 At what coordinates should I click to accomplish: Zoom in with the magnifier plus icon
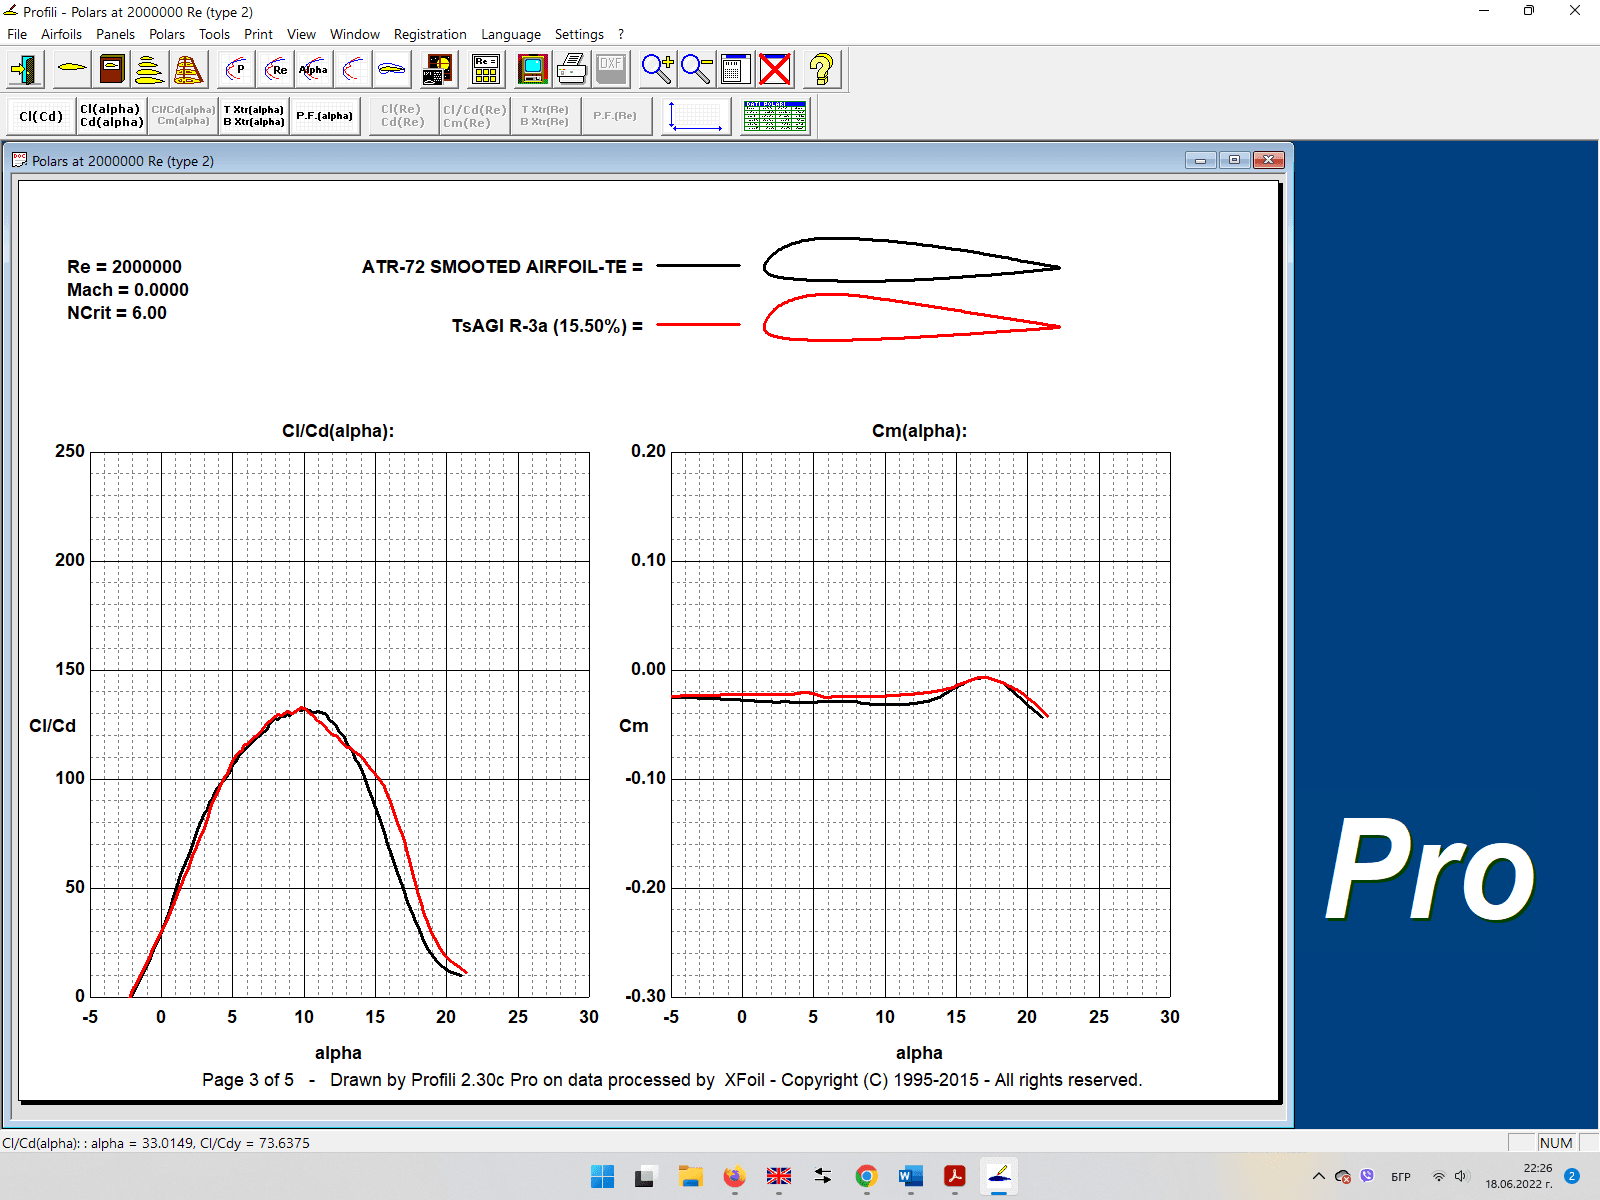click(657, 70)
